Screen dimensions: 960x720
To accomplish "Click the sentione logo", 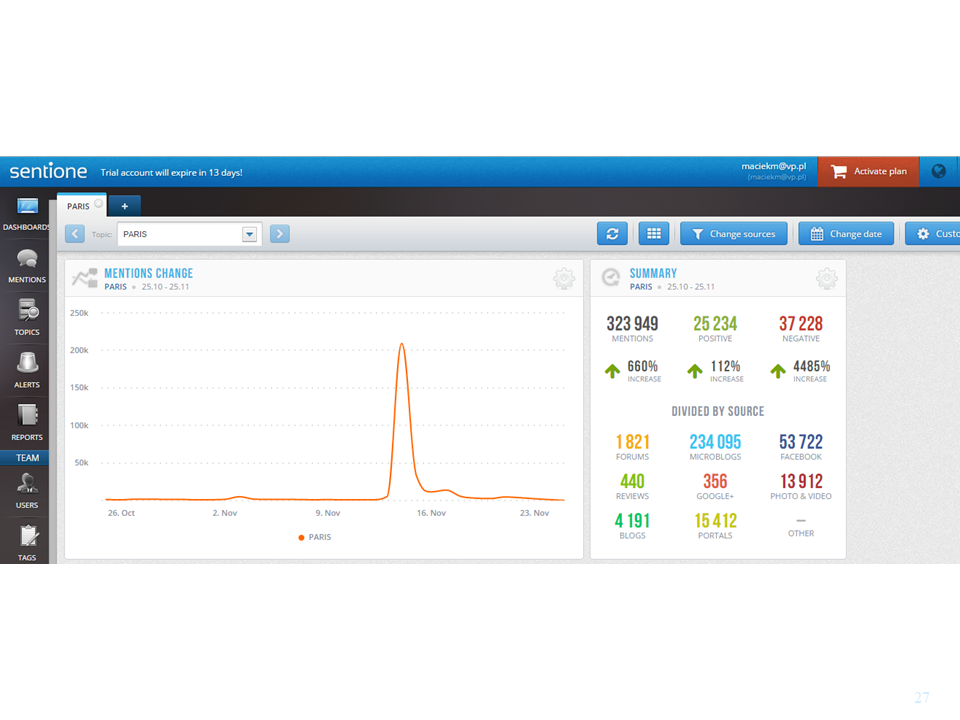I will pos(48,171).
